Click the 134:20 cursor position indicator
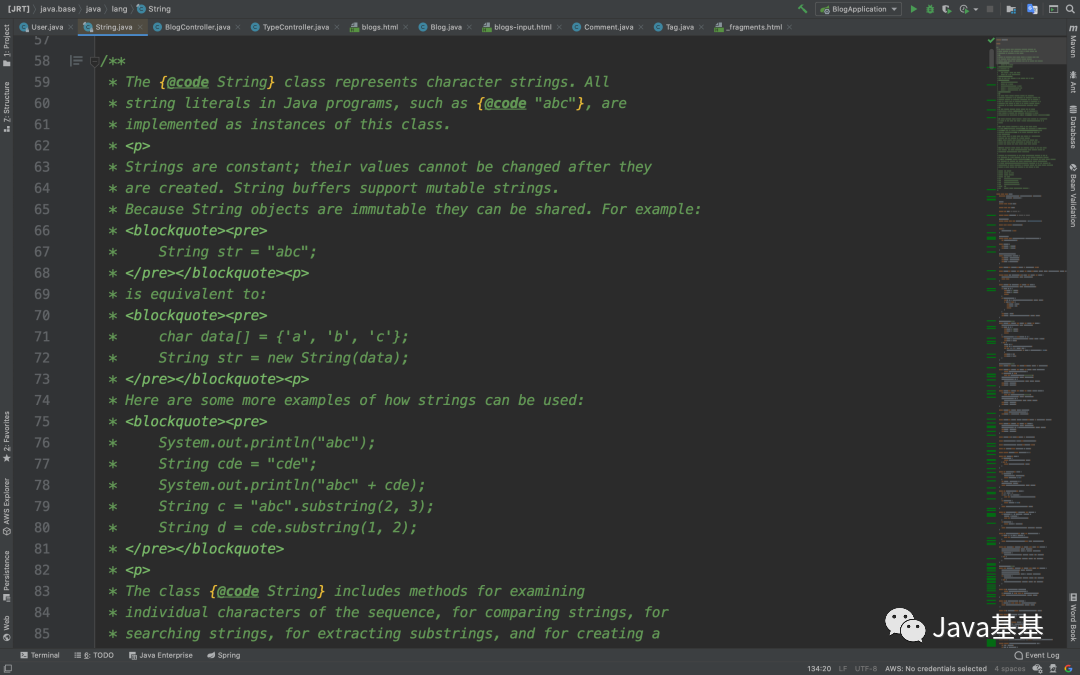The height and width of the screenshot is (675, 1080). (819, 669)
